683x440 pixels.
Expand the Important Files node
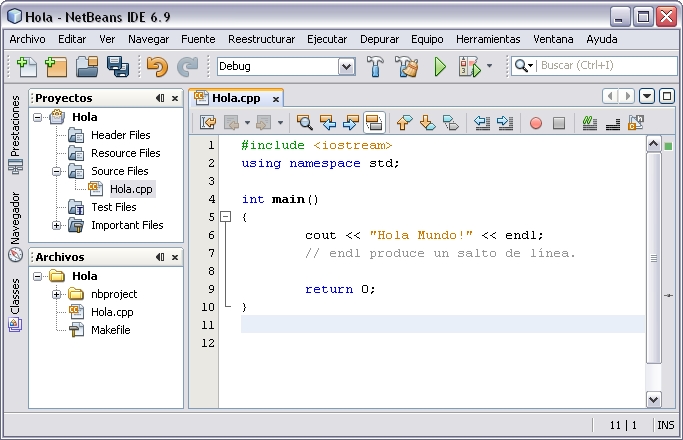click(x=57, y=225)
